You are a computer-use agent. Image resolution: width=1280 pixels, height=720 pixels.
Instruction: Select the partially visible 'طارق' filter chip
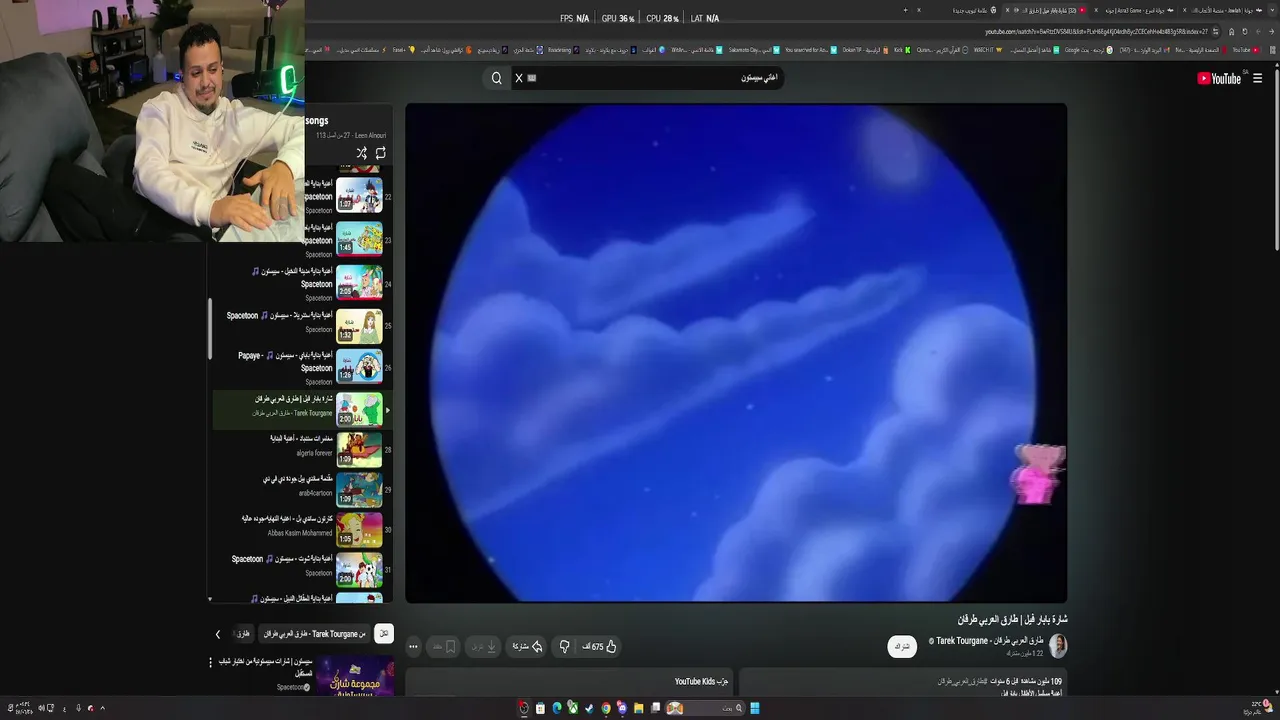[x=242, y=633]
